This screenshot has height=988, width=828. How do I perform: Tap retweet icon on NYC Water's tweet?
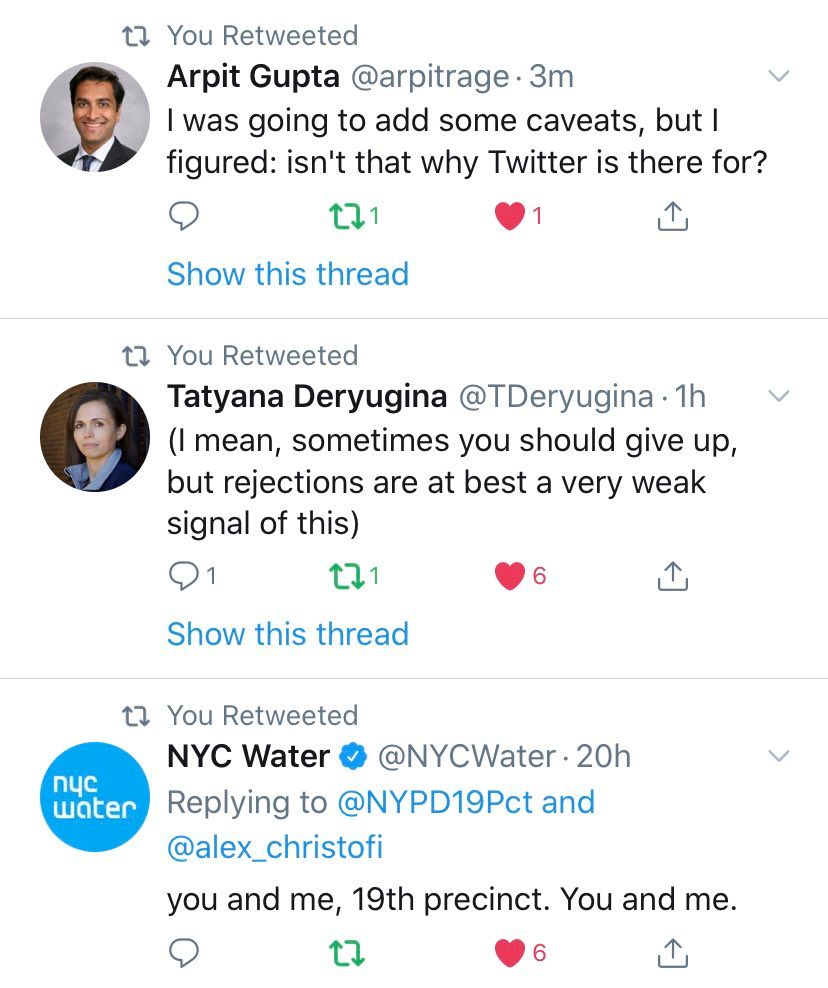click(x=345, y=953)
